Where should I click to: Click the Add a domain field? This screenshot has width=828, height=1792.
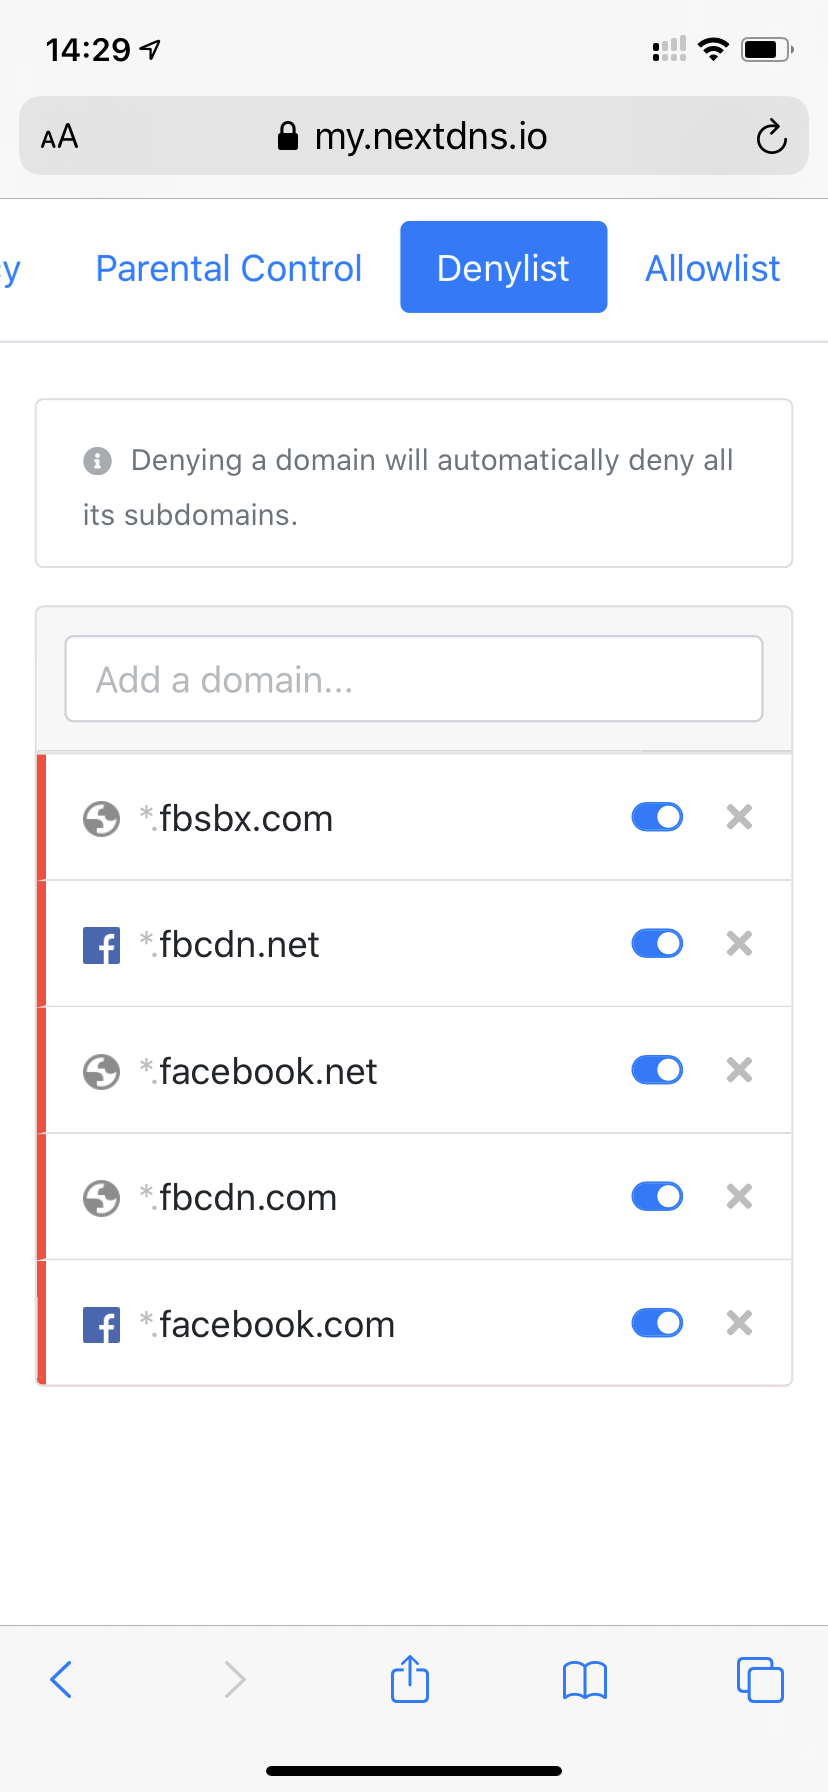(x=414, y=679)
